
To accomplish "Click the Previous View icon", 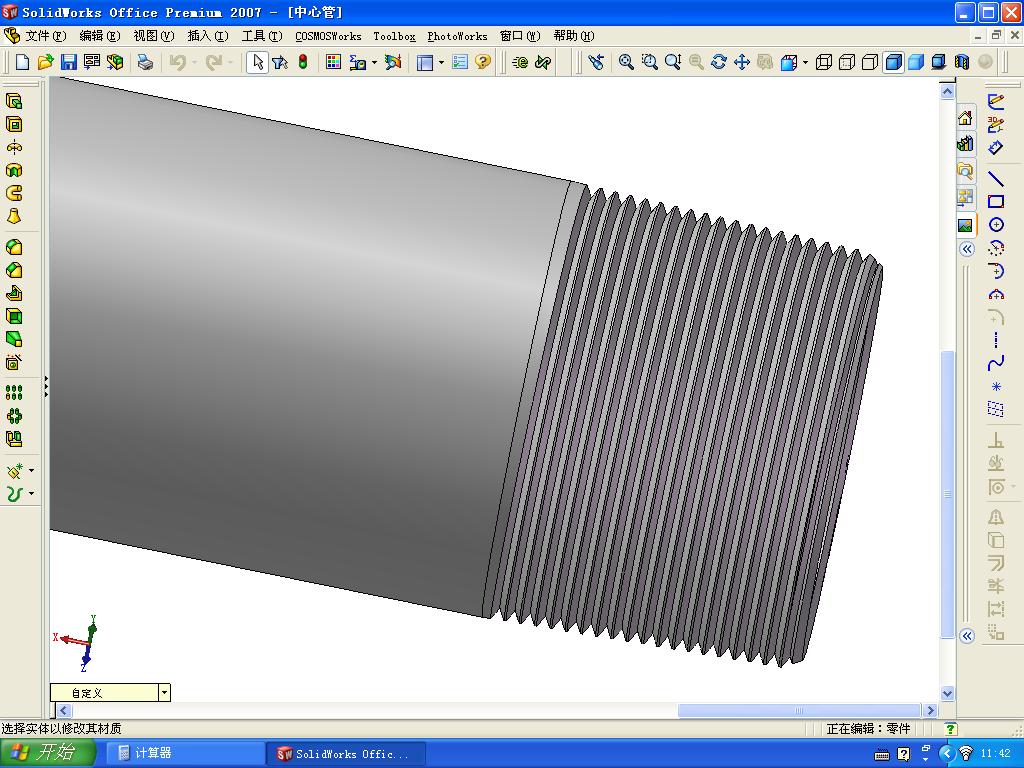I will (x=596, y=62).
